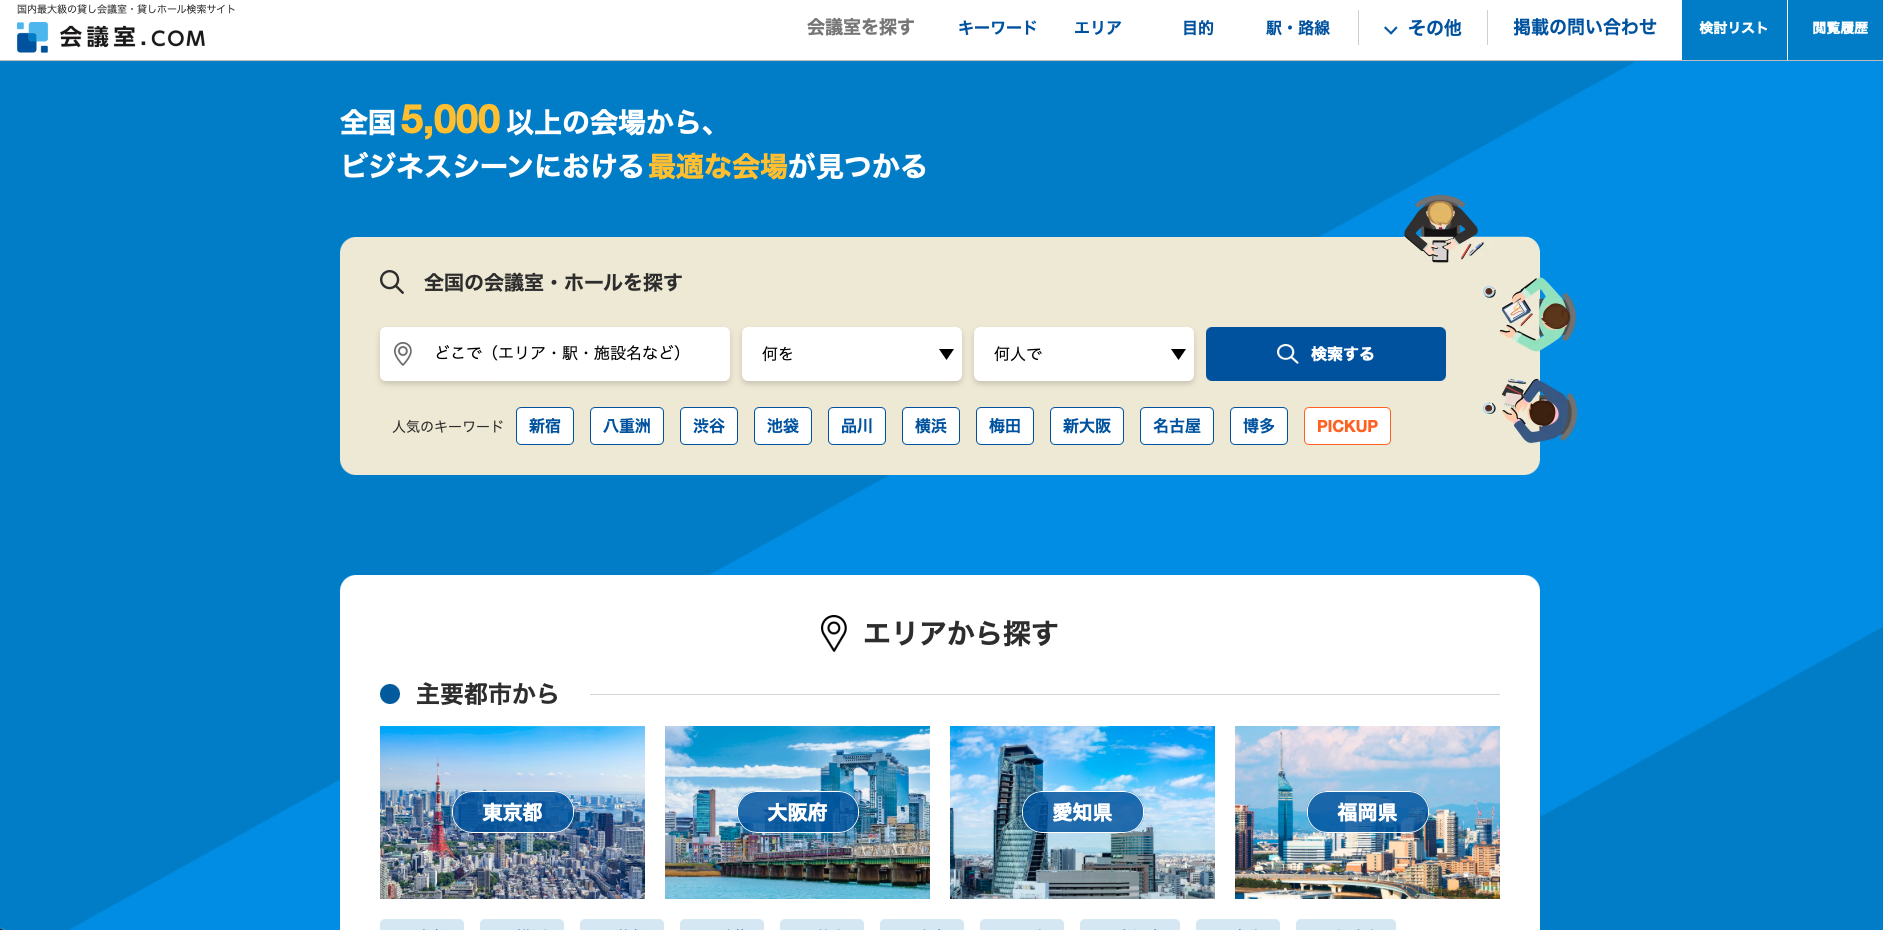Viewport: 1883px width, 930px height.
Task: Click the chevron icon next to その他
Action: (x=1390, y=30)
